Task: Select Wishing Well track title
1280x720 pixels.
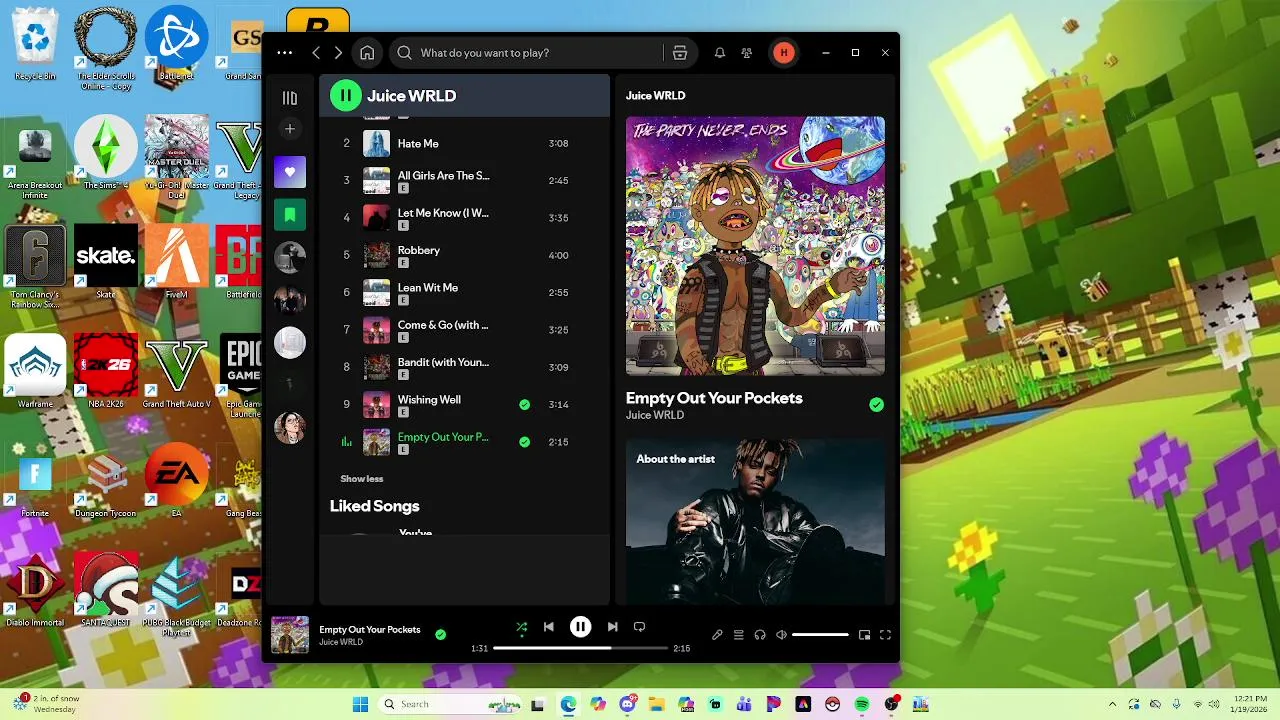Action: (429, 400)
